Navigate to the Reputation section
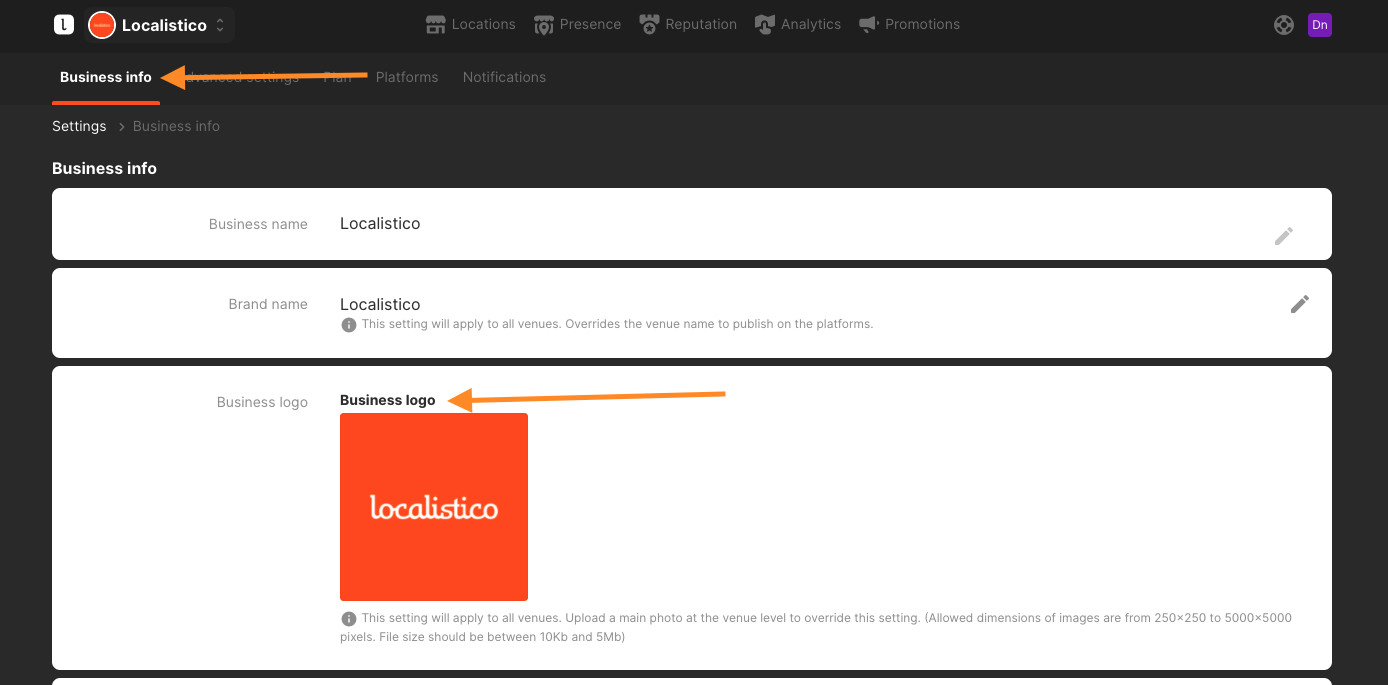1388x685 pixels. coord(688,24)
